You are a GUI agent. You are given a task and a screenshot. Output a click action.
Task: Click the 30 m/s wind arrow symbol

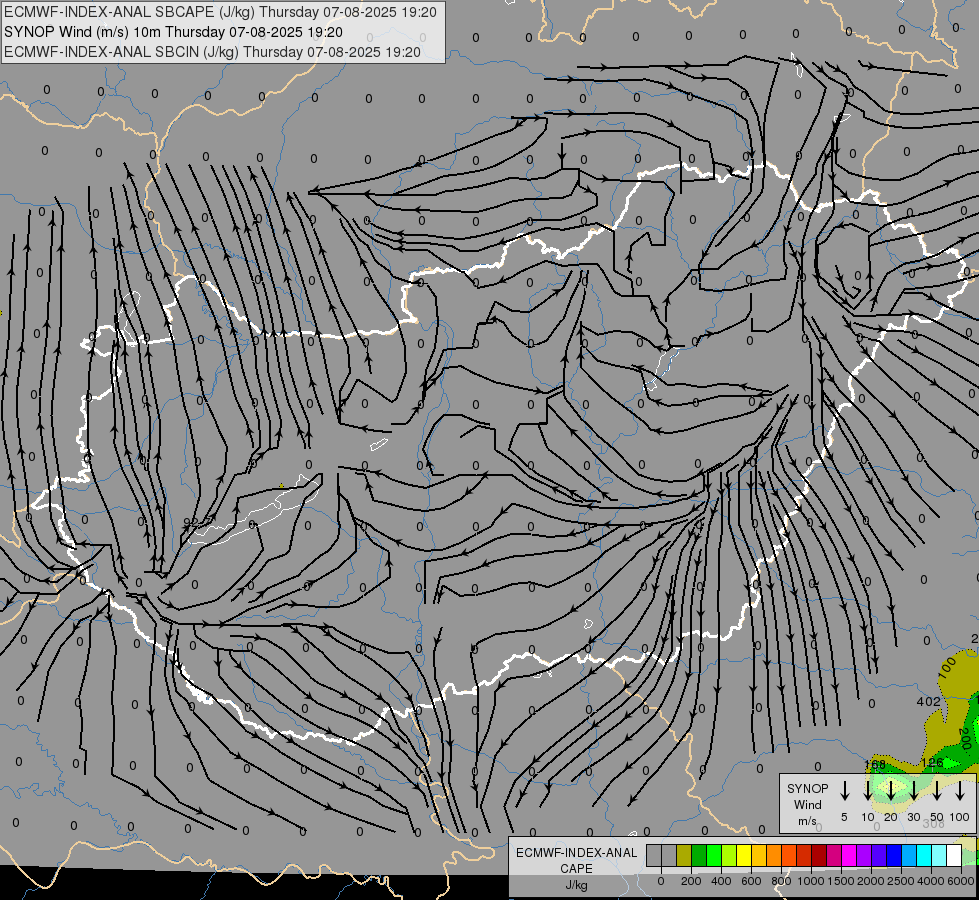tap(913, 791)
